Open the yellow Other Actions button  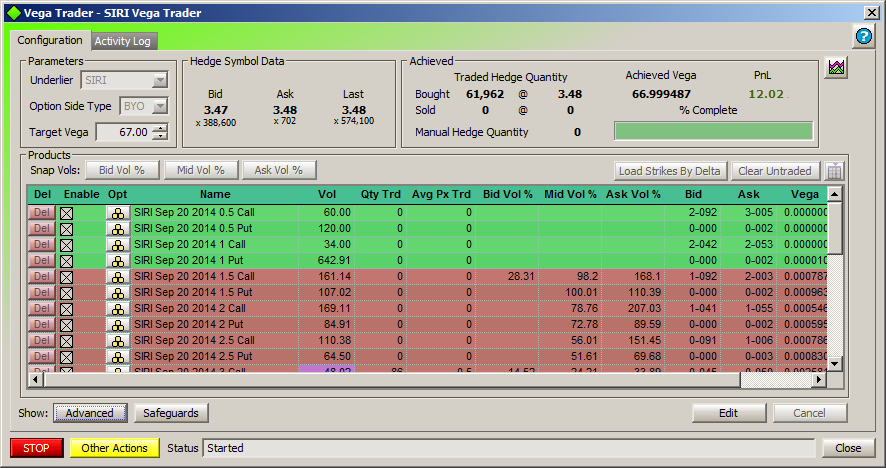click(115, 448)
